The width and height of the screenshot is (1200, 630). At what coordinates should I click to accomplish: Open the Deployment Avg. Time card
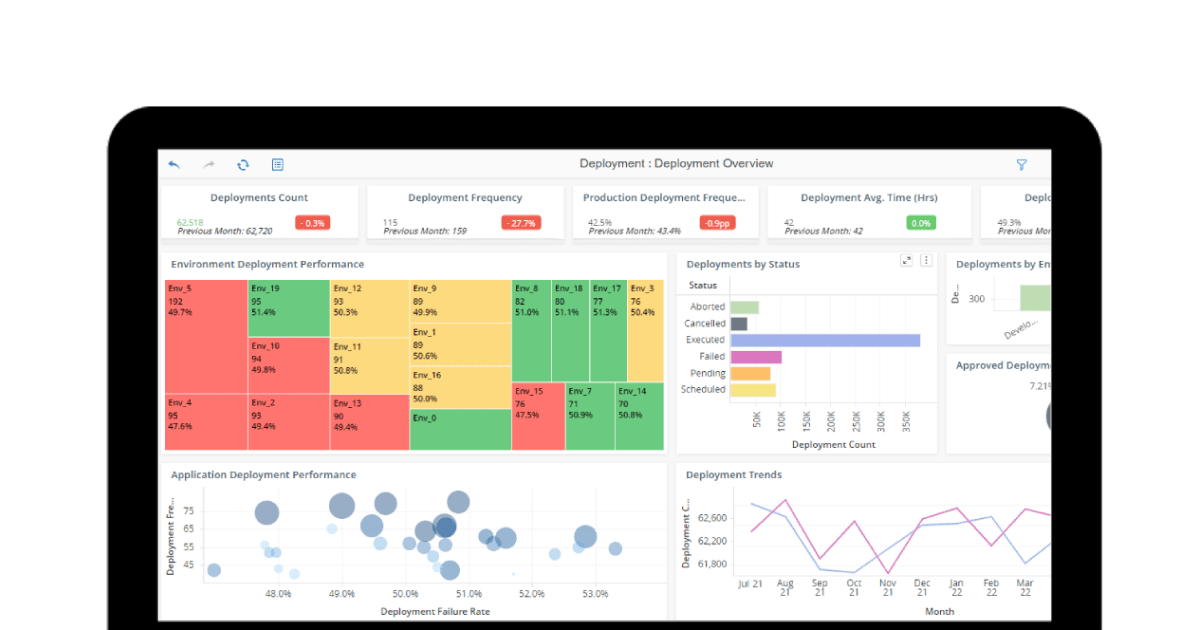[x=869, y=212]
